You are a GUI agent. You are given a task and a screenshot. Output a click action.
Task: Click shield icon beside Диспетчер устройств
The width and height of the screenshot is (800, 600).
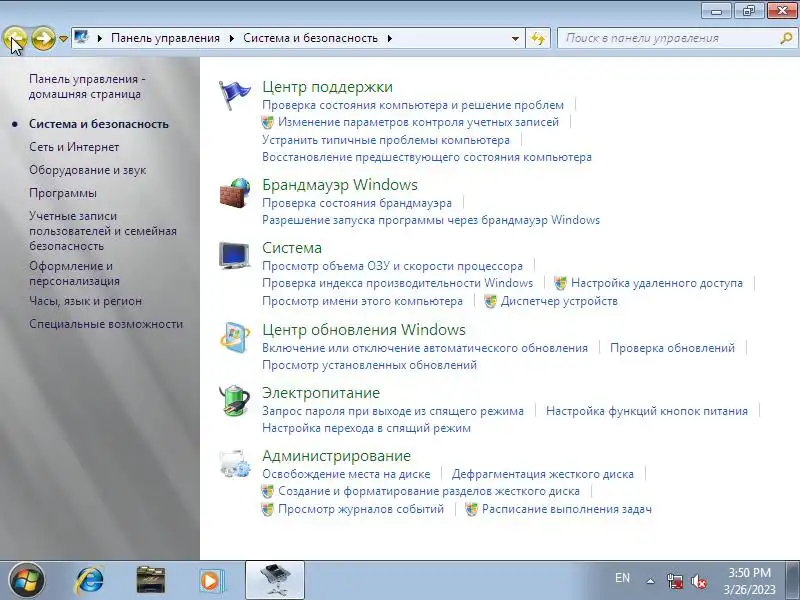click(x=490, y=301)
